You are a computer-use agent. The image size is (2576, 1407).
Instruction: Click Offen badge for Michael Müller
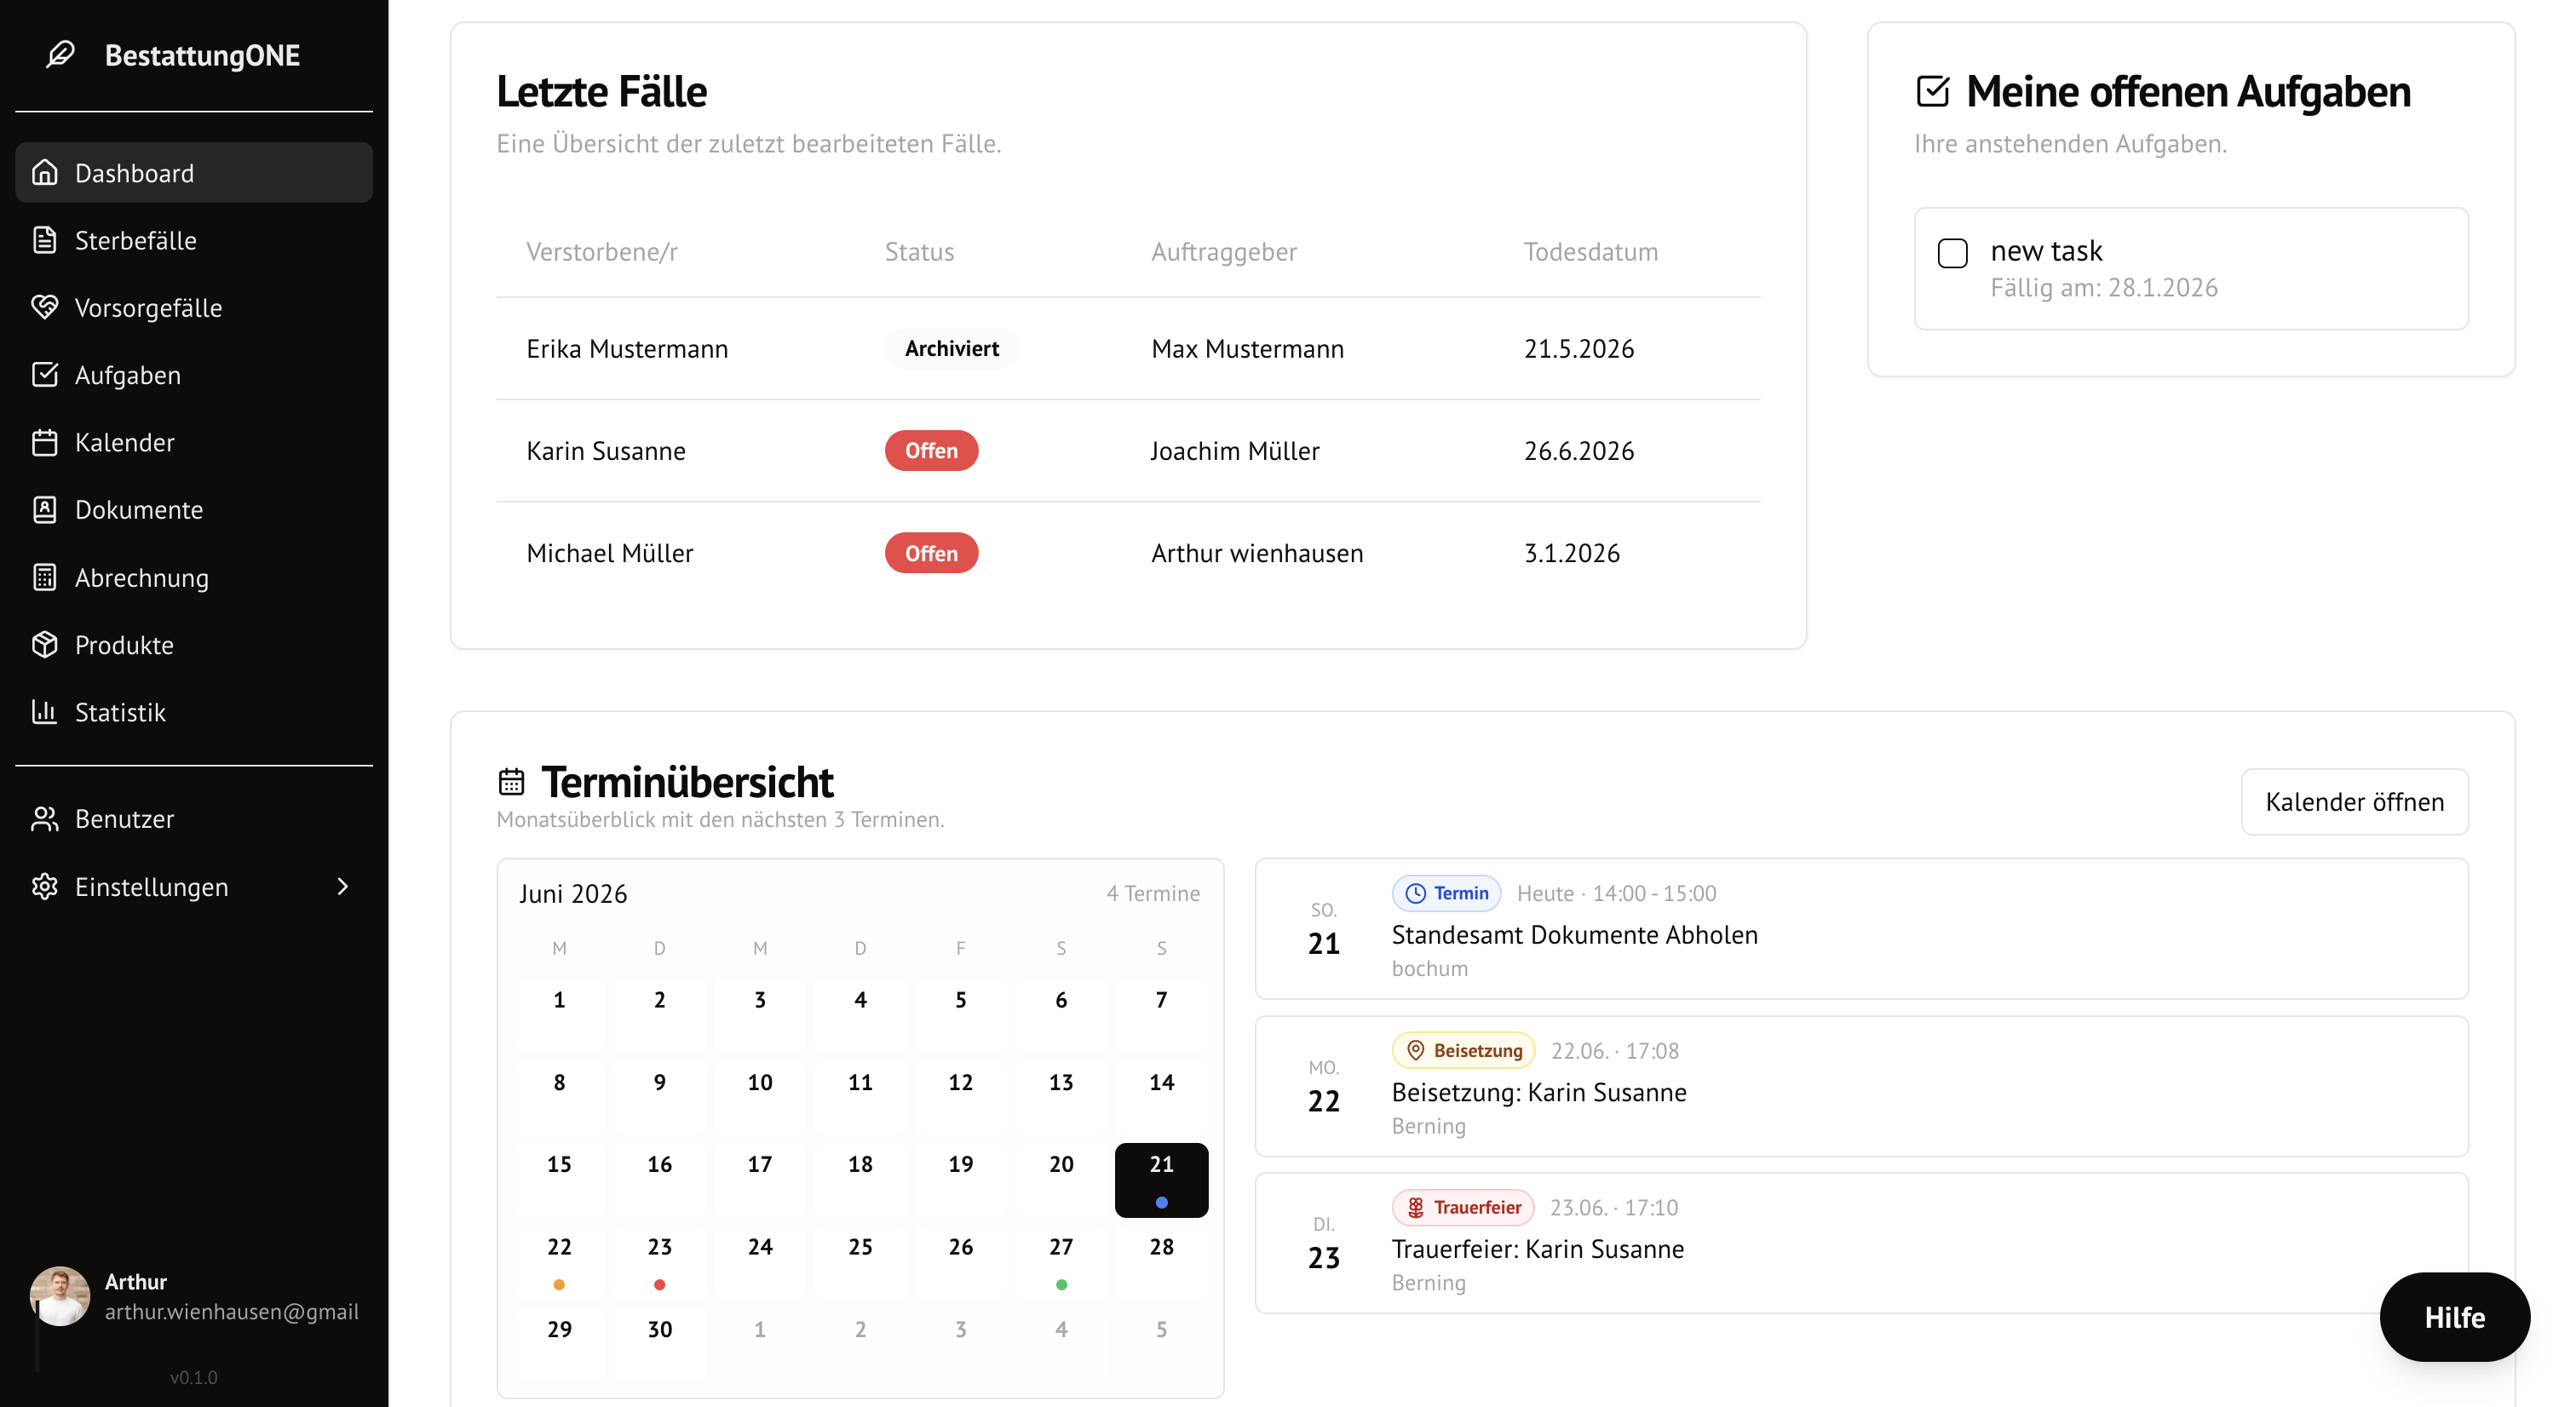click(x=931, y=552)
